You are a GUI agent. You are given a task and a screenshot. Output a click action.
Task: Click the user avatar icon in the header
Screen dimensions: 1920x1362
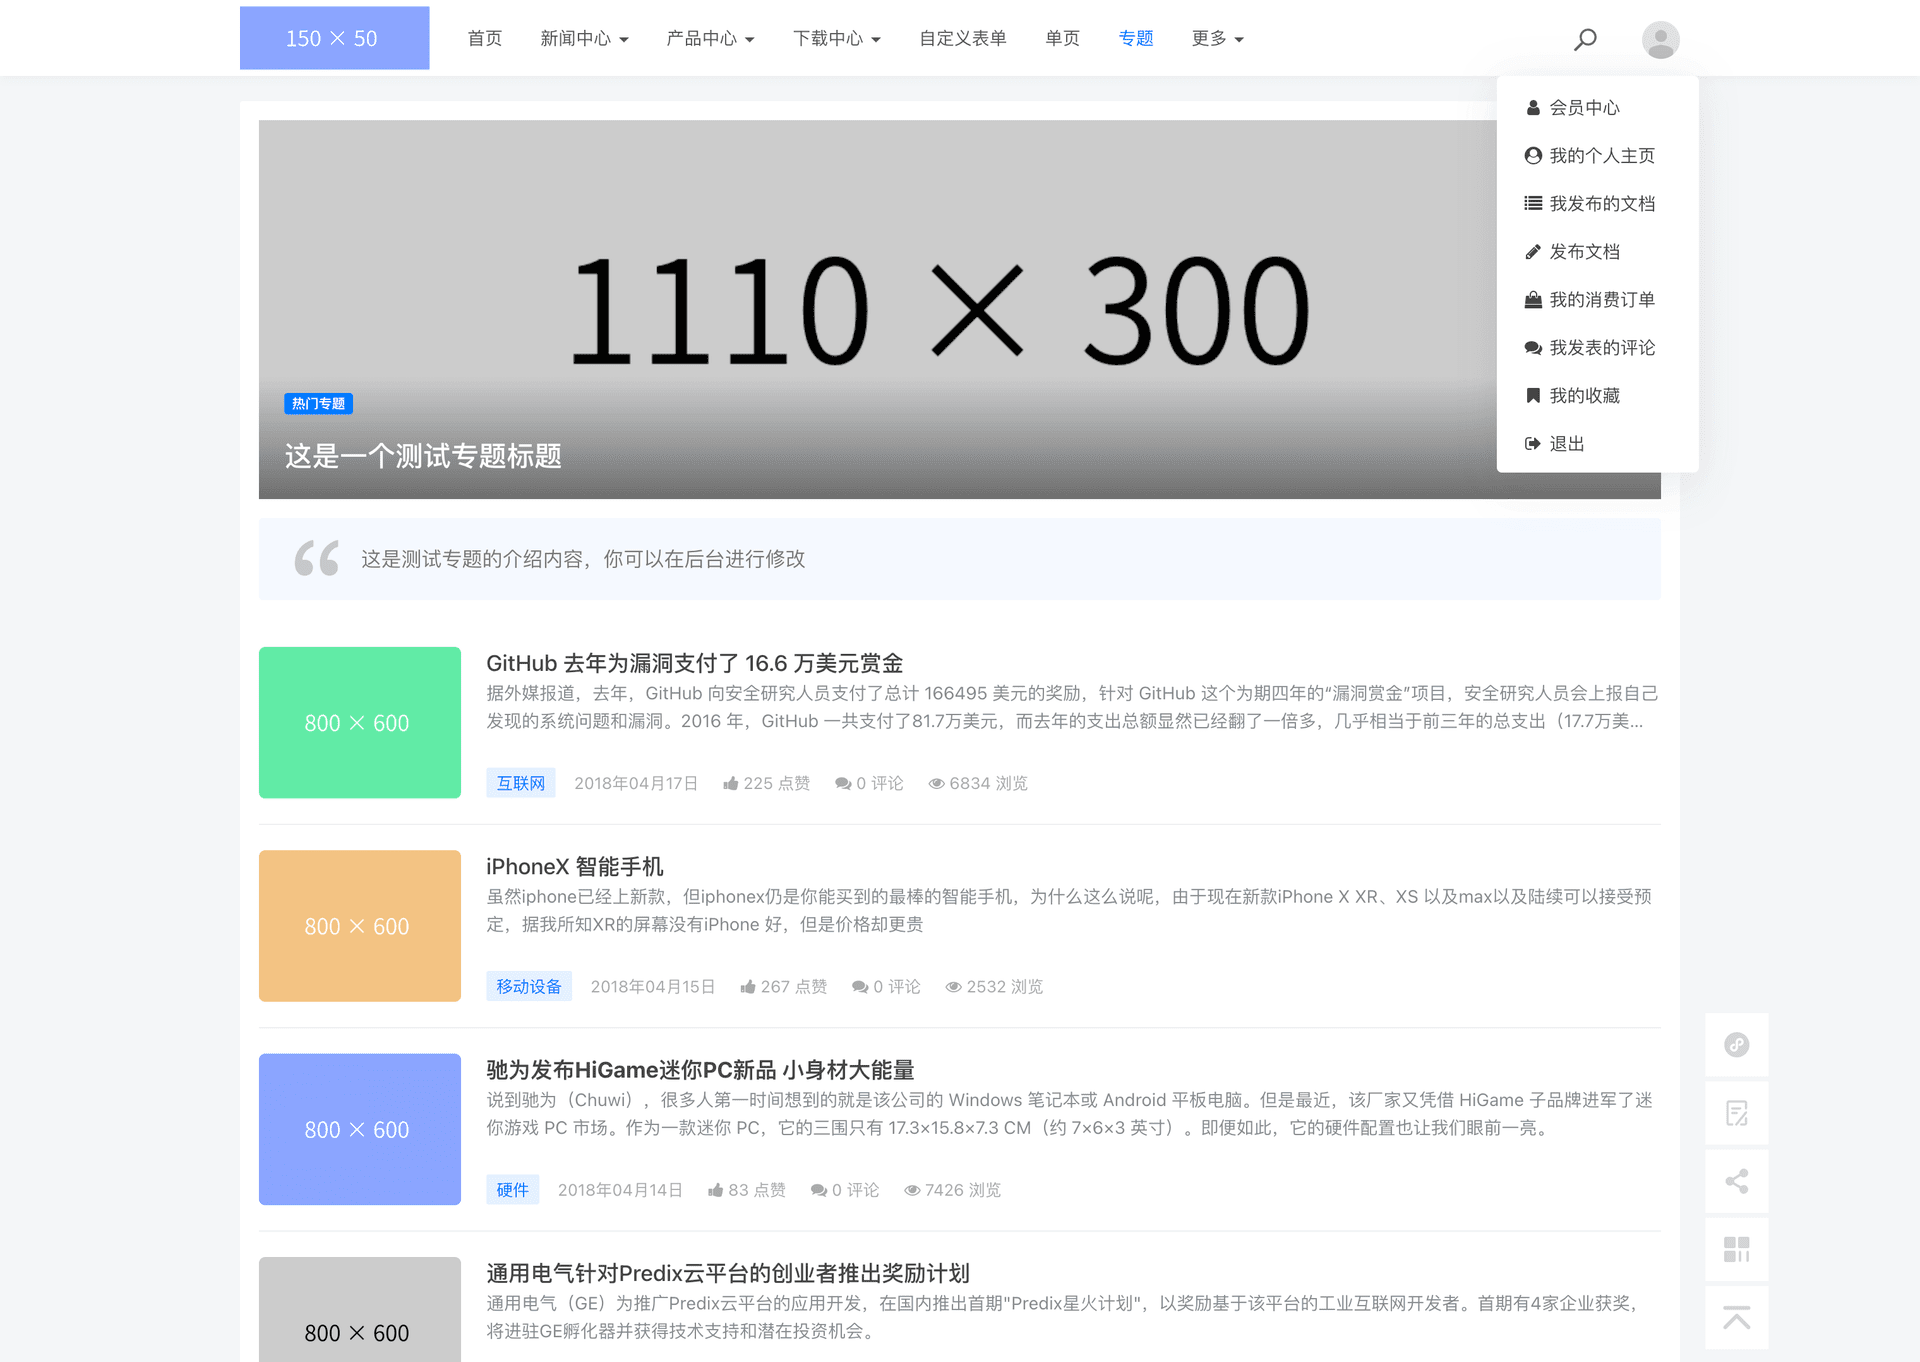point(1660,38)
